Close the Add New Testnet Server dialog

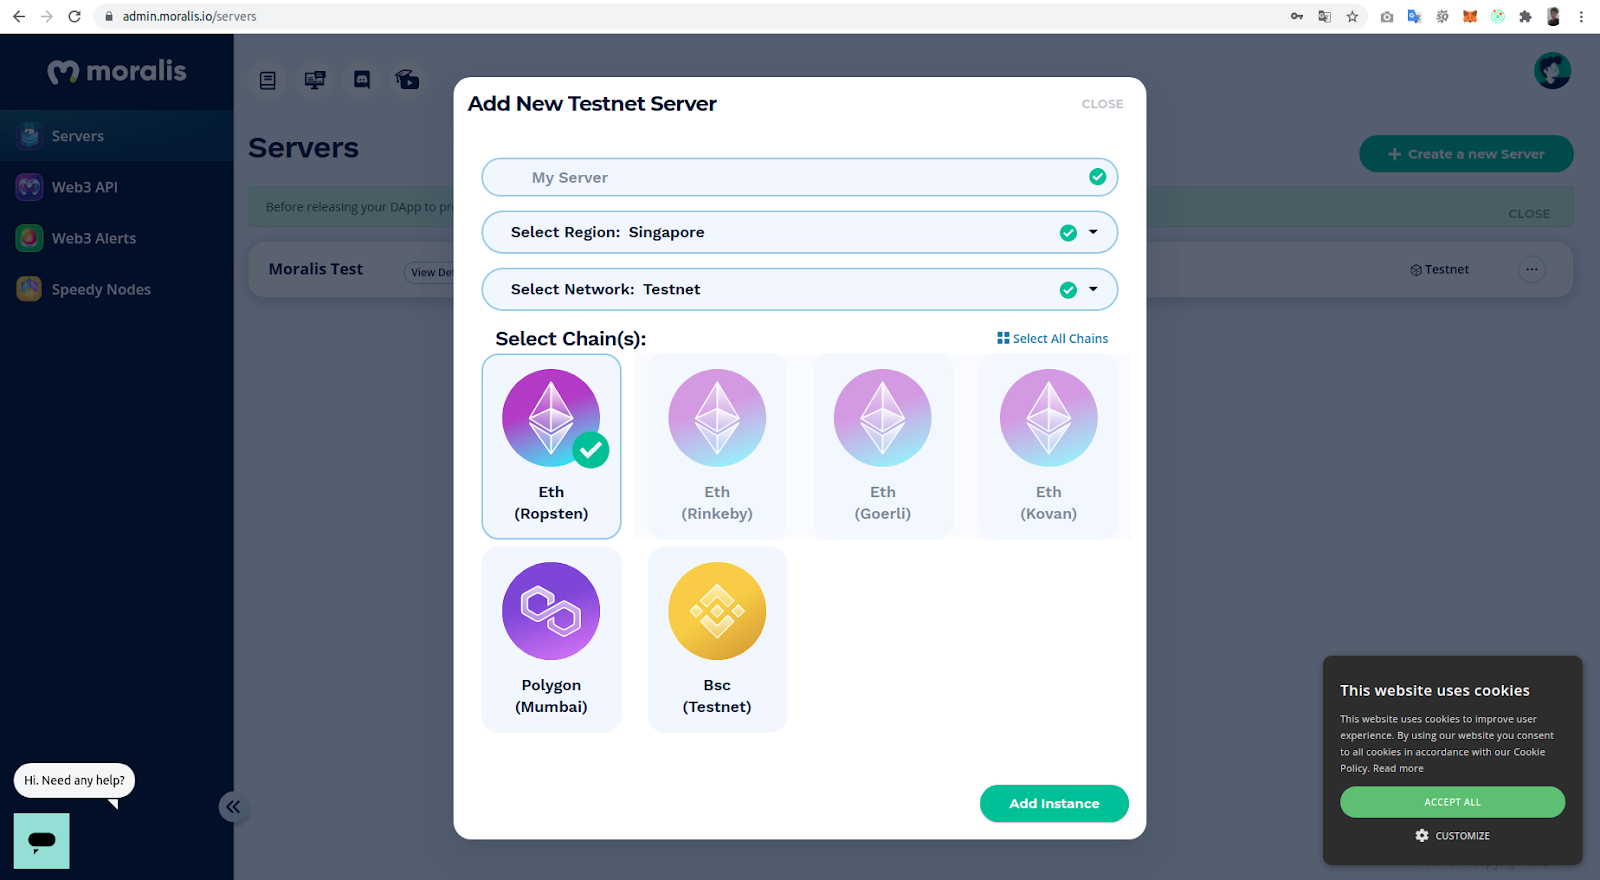1102,104
